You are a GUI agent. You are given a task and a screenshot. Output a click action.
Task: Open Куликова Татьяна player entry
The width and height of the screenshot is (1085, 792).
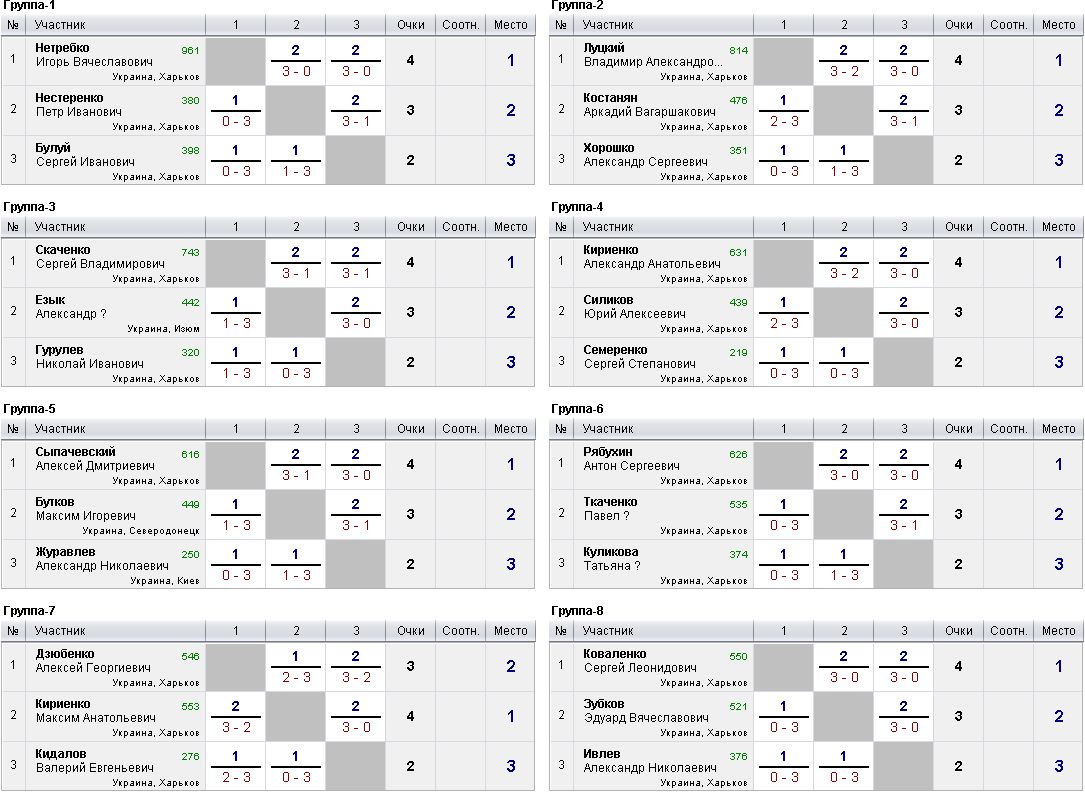[x=612, y=558]
